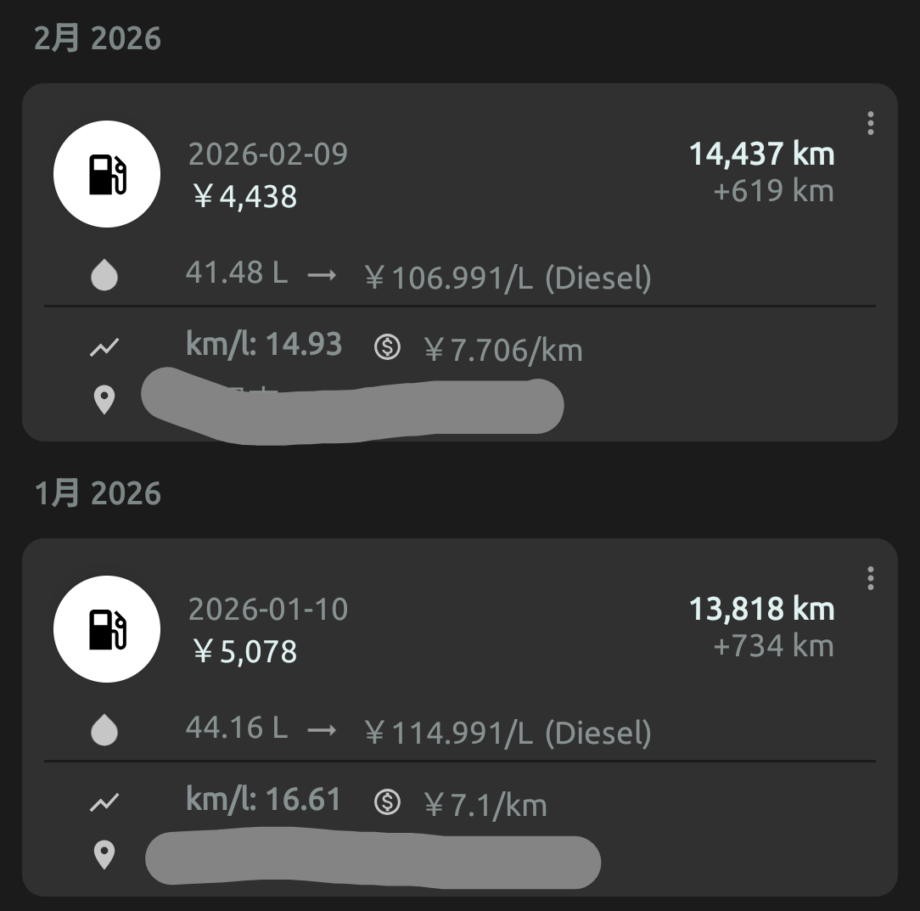920x911 pixels.
Task: Click the 2026-02-09 date text
Action: pyautogui.click(x=268, y=154)
